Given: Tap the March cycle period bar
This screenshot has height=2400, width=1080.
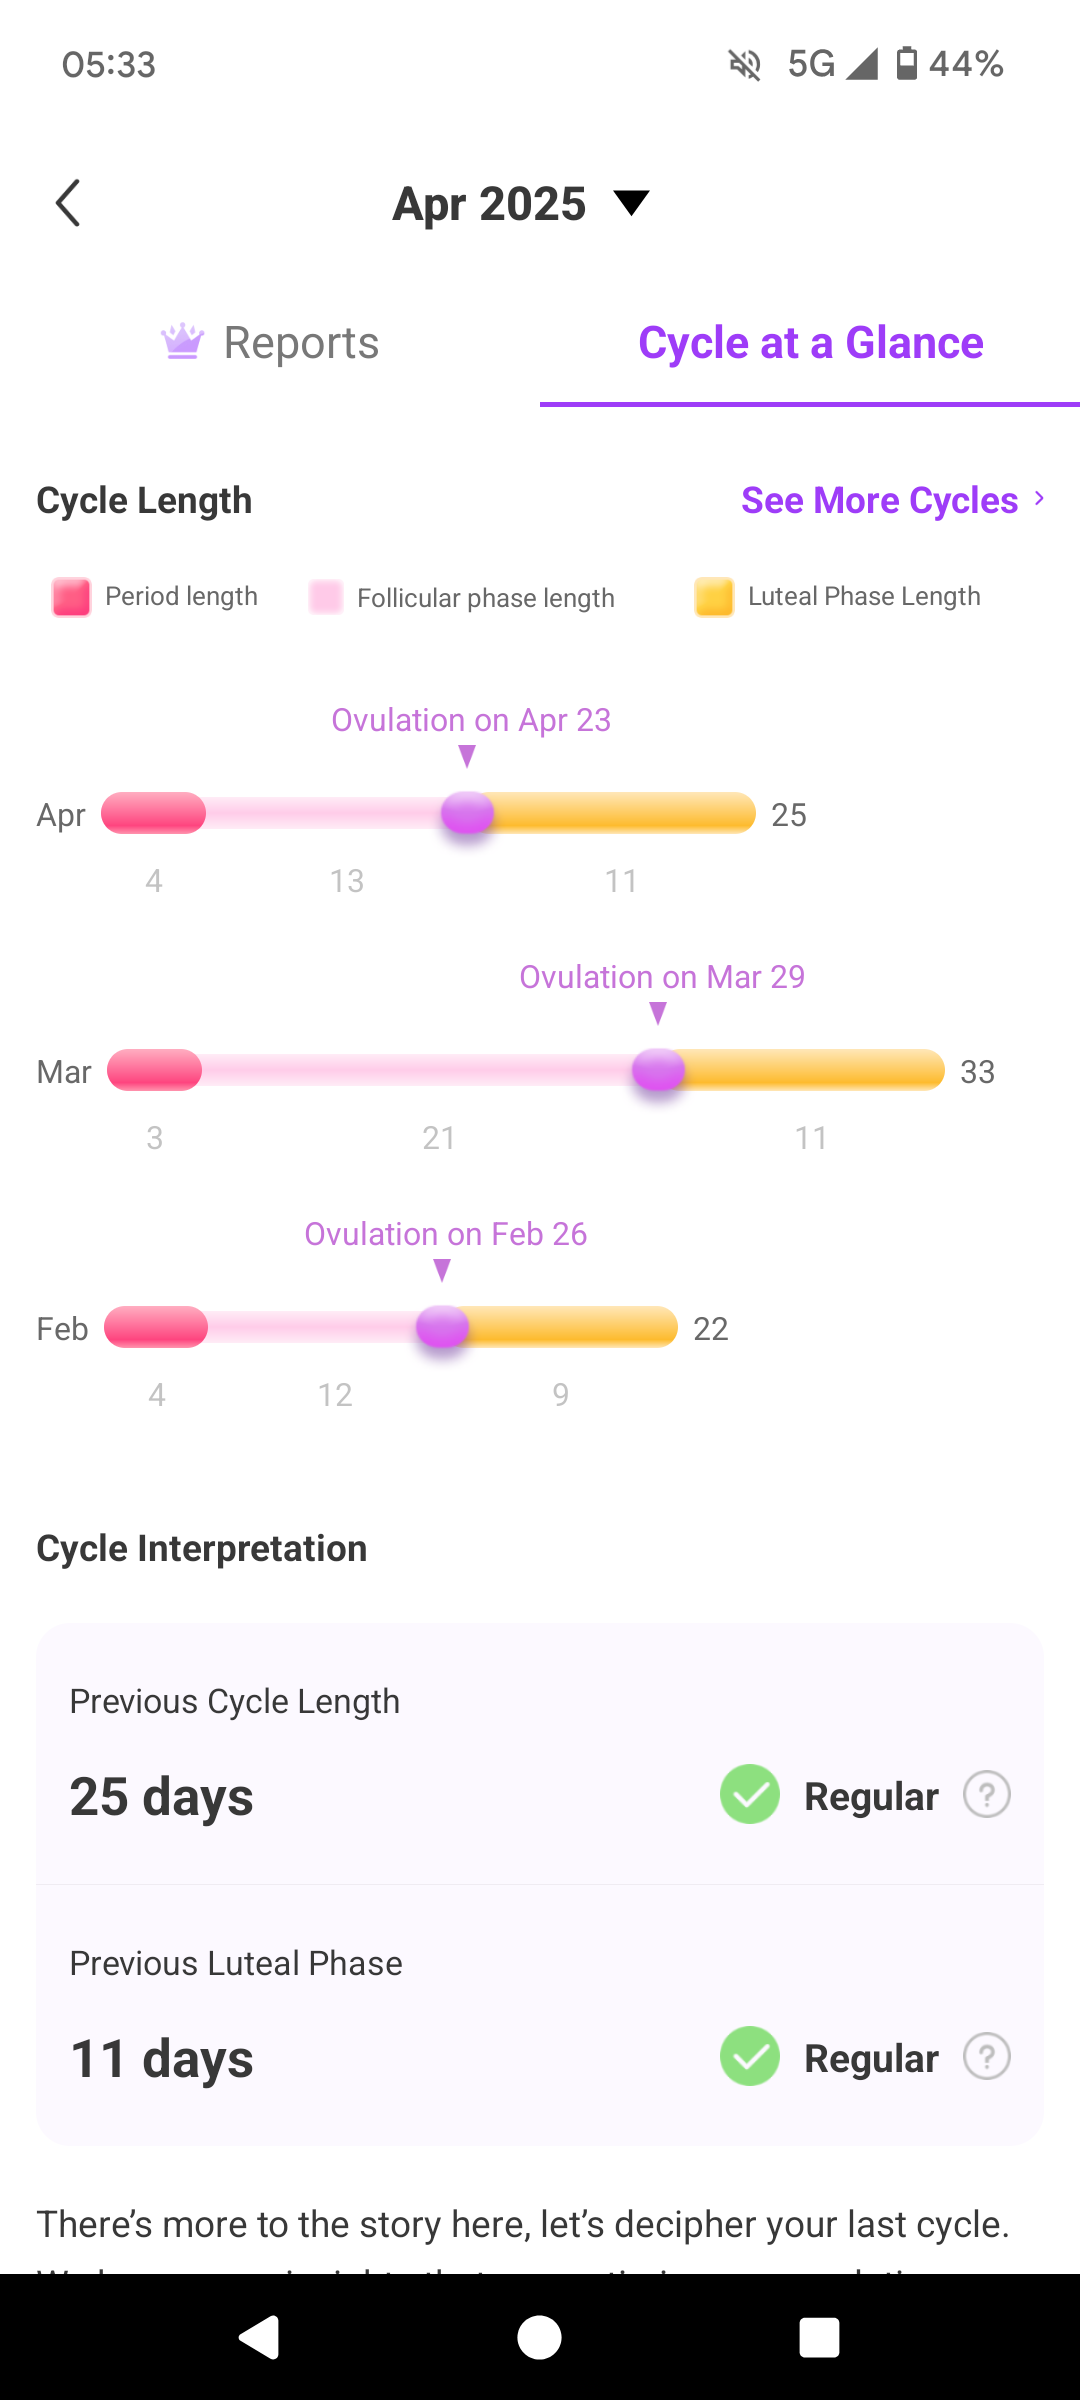Looking at the screenshot, I should click(155, 1070).
